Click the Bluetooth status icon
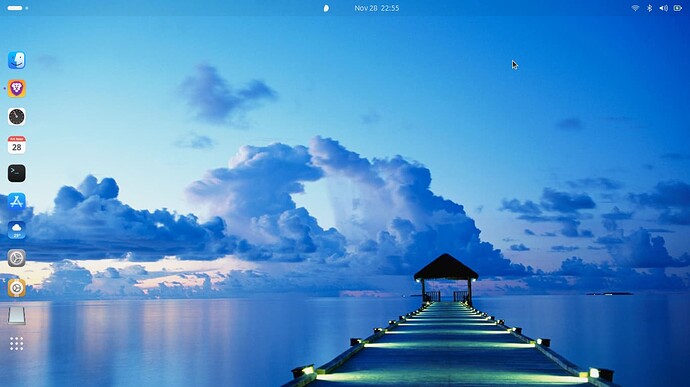 pos(649,8)
